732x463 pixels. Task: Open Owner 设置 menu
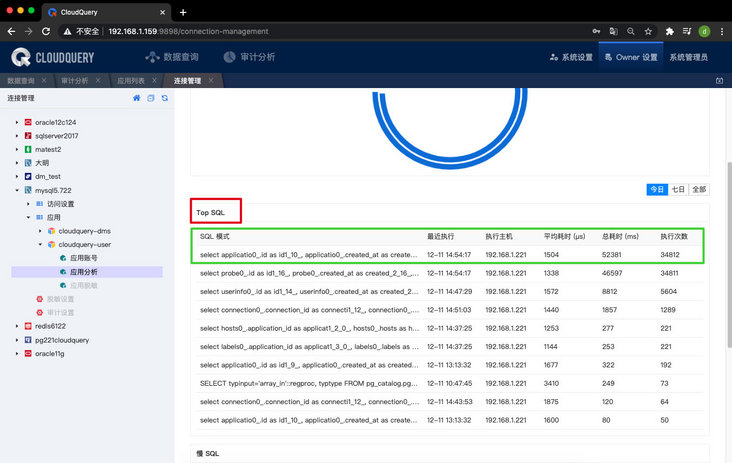coord(631,57)
